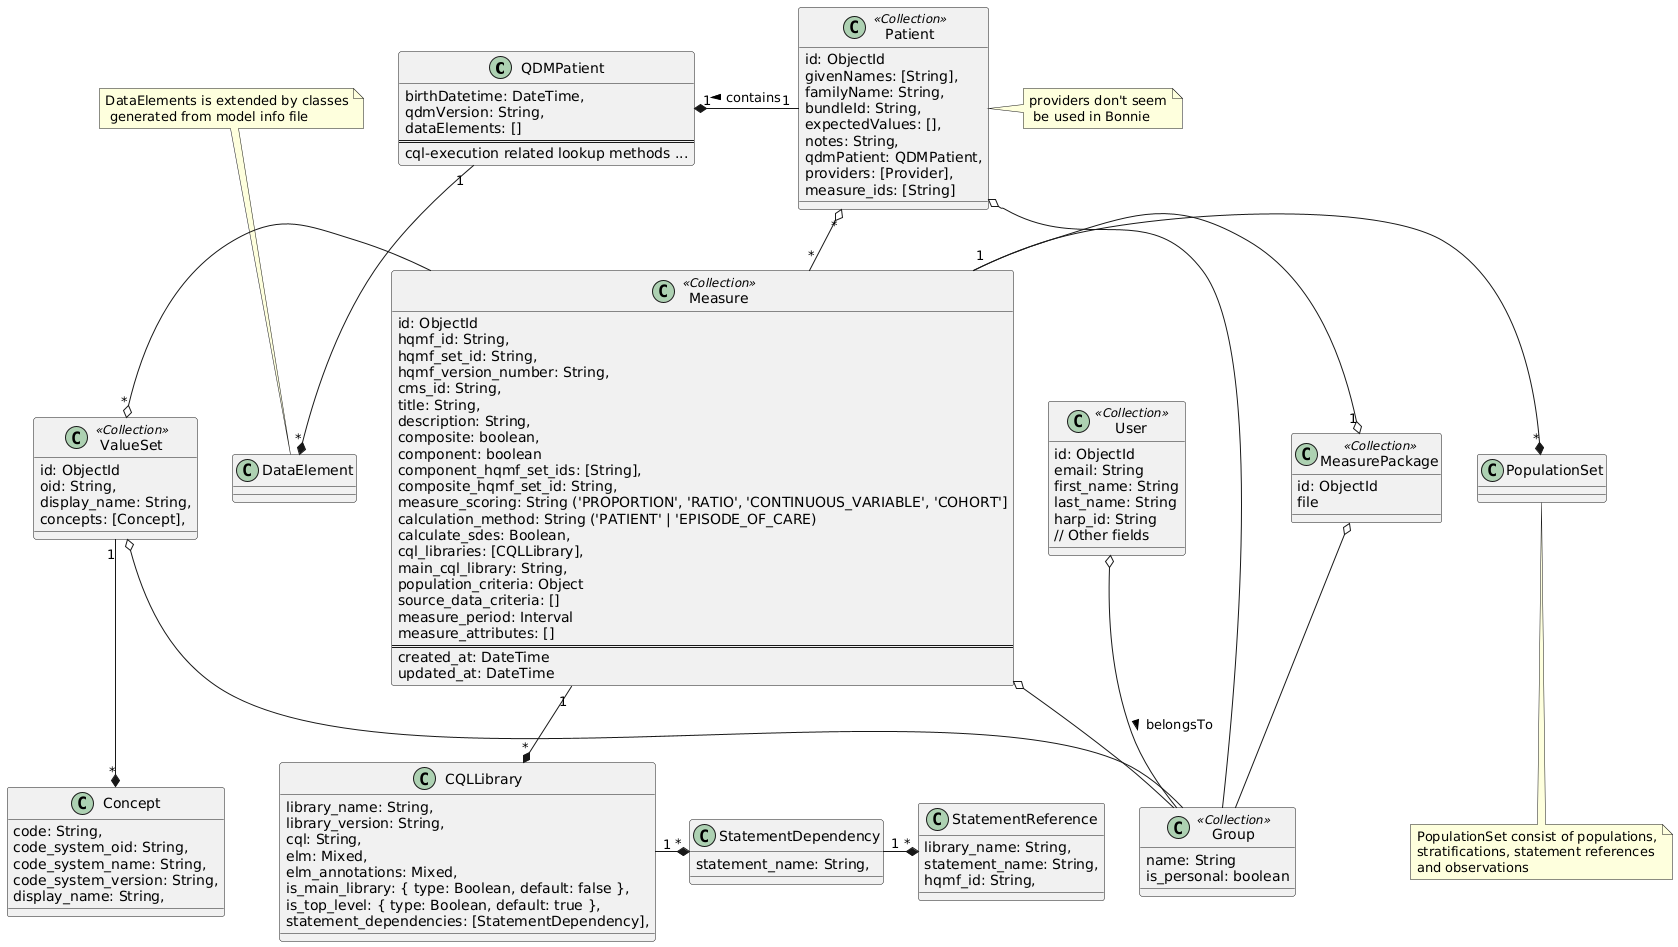1678x947 pixels.
Task: Click 'cql-execution related lookup methods ...' text
Action: point(546,153)
